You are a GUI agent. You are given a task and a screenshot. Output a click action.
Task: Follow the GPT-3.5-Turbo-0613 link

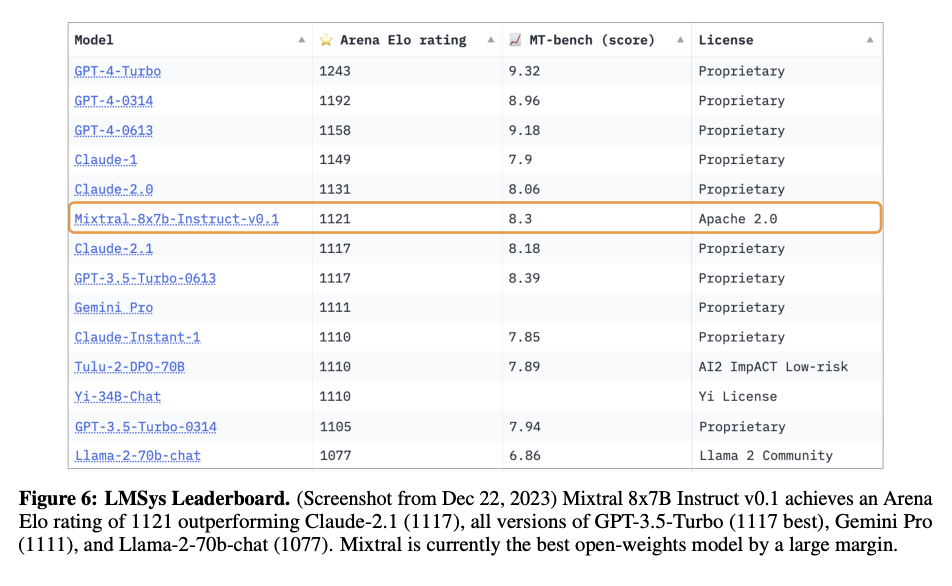coord(145,278)
